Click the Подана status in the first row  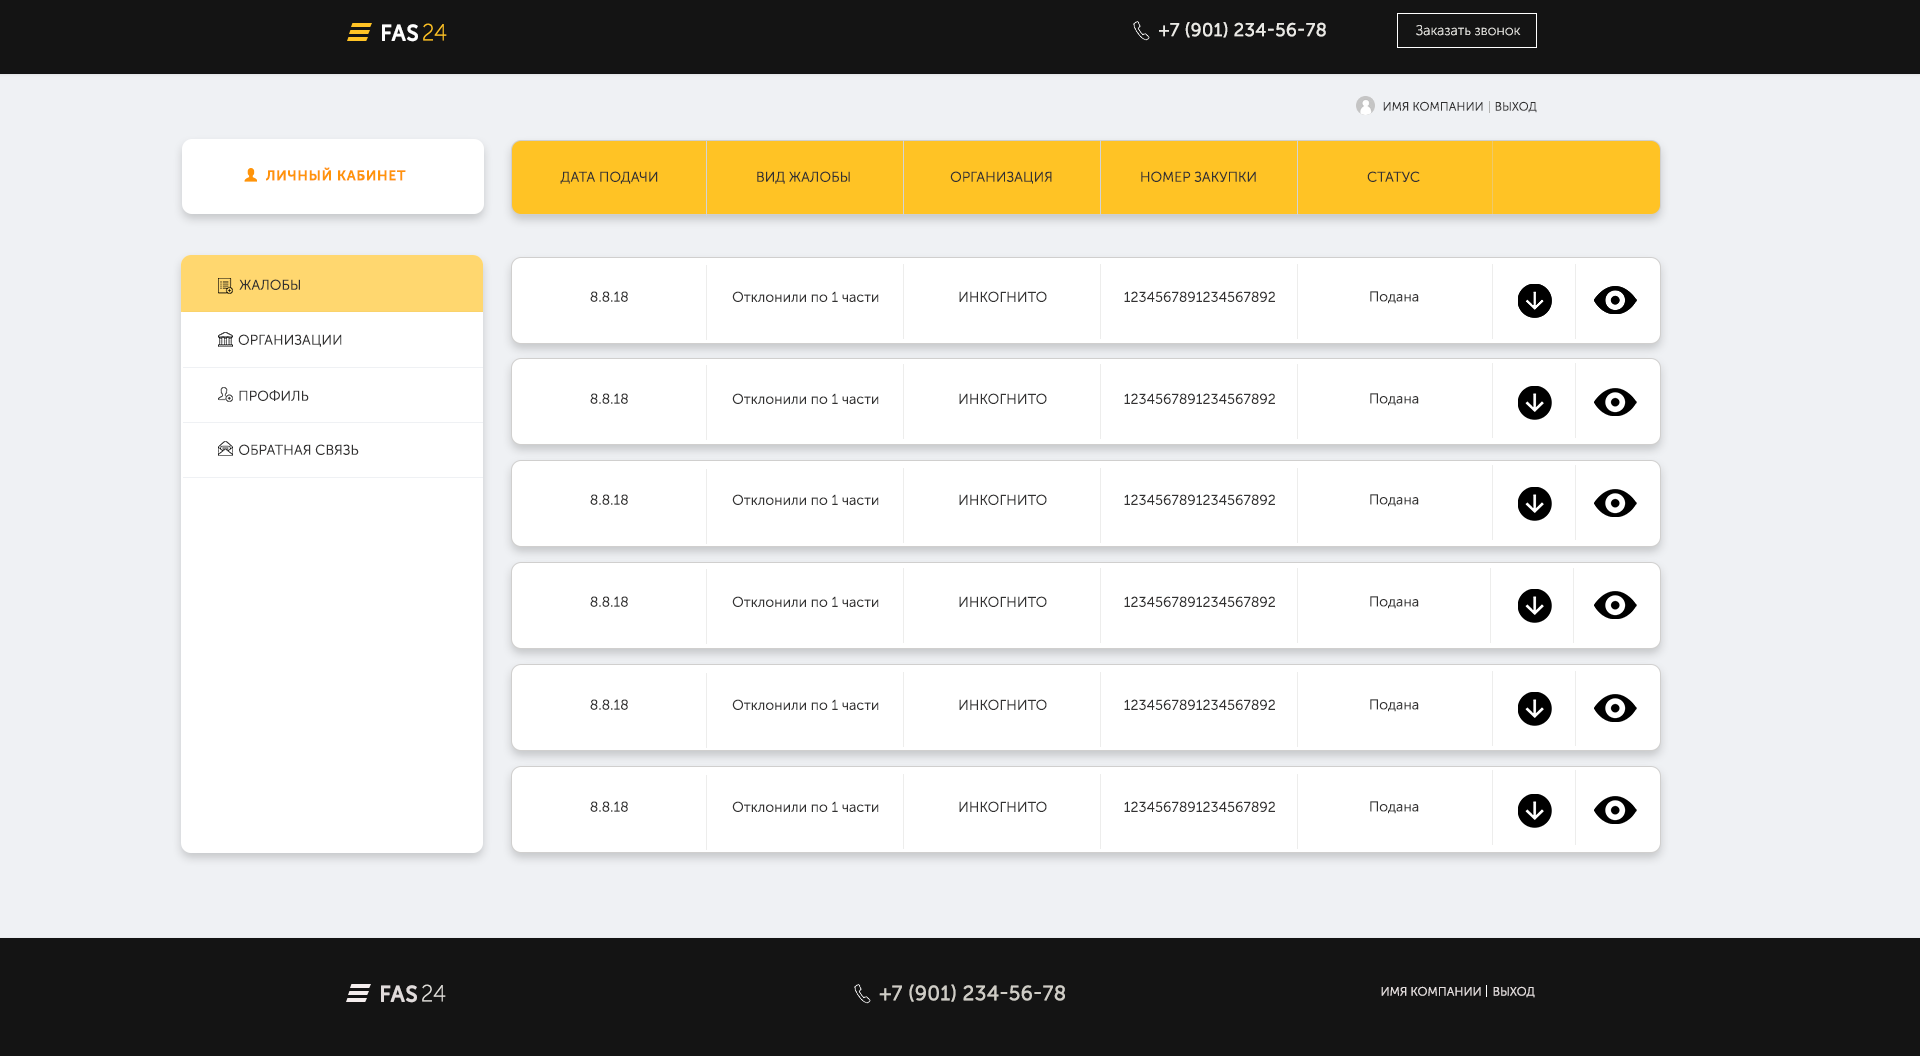point(1394,297)
